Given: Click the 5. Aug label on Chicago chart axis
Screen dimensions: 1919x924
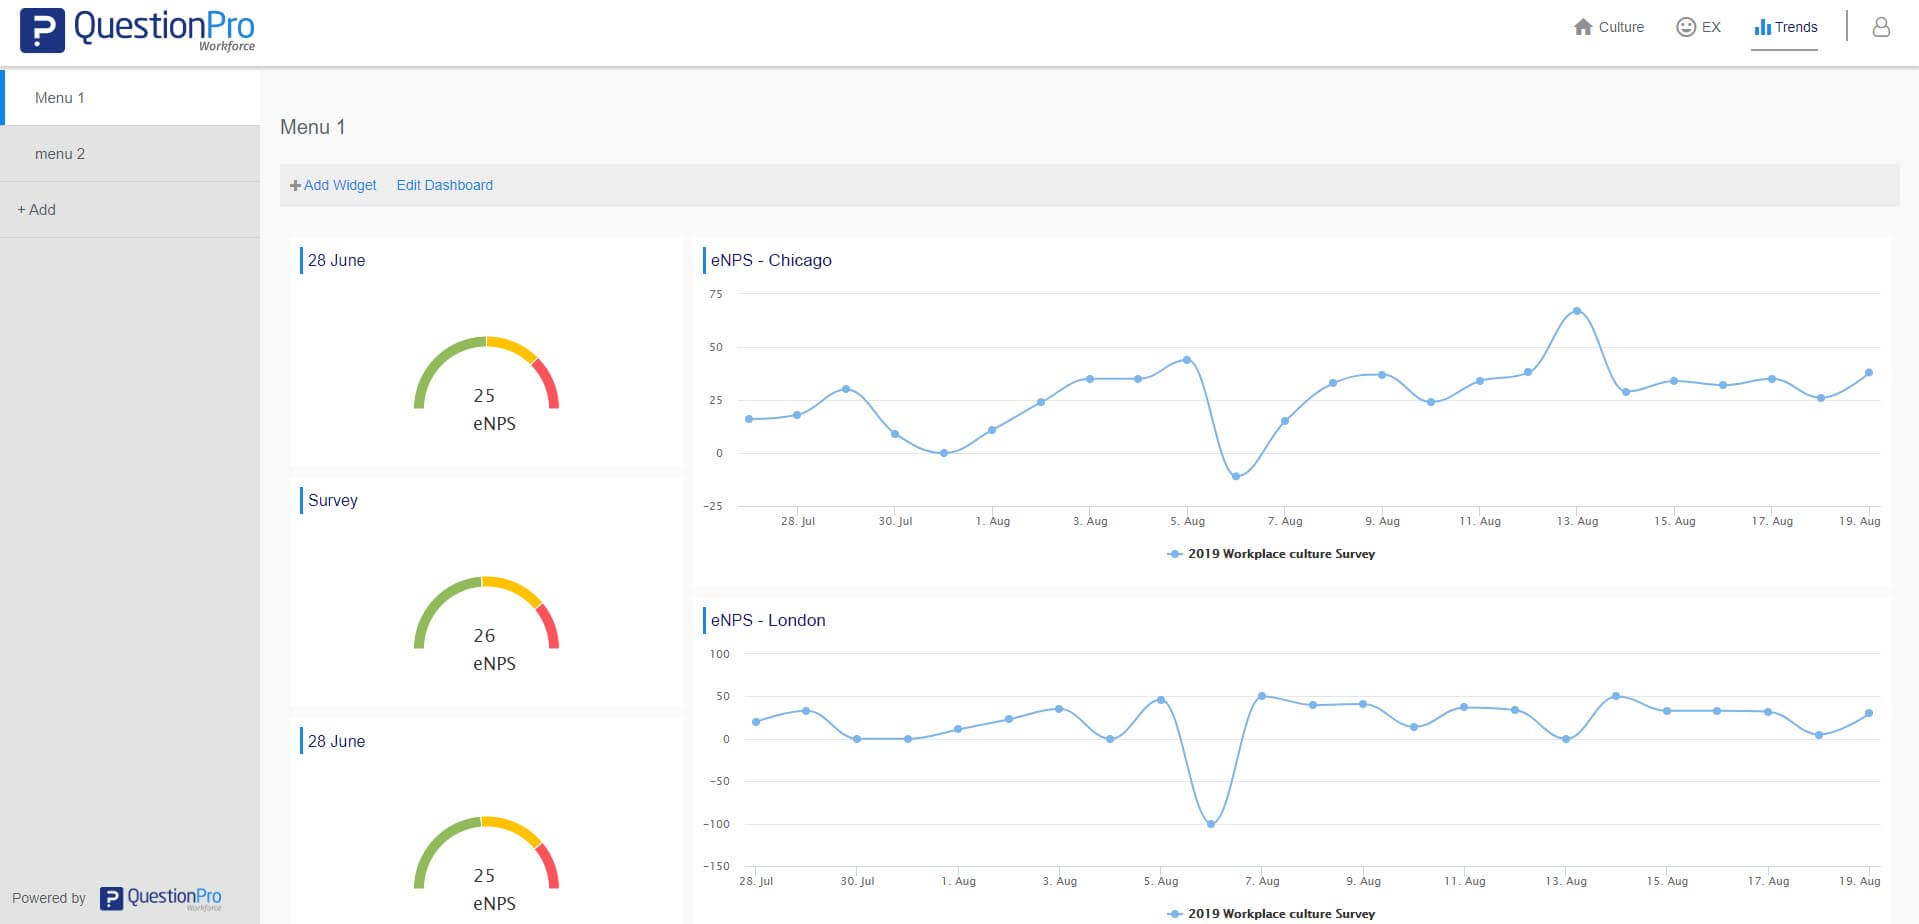Looking at the screenshot, I should 1187,521.
